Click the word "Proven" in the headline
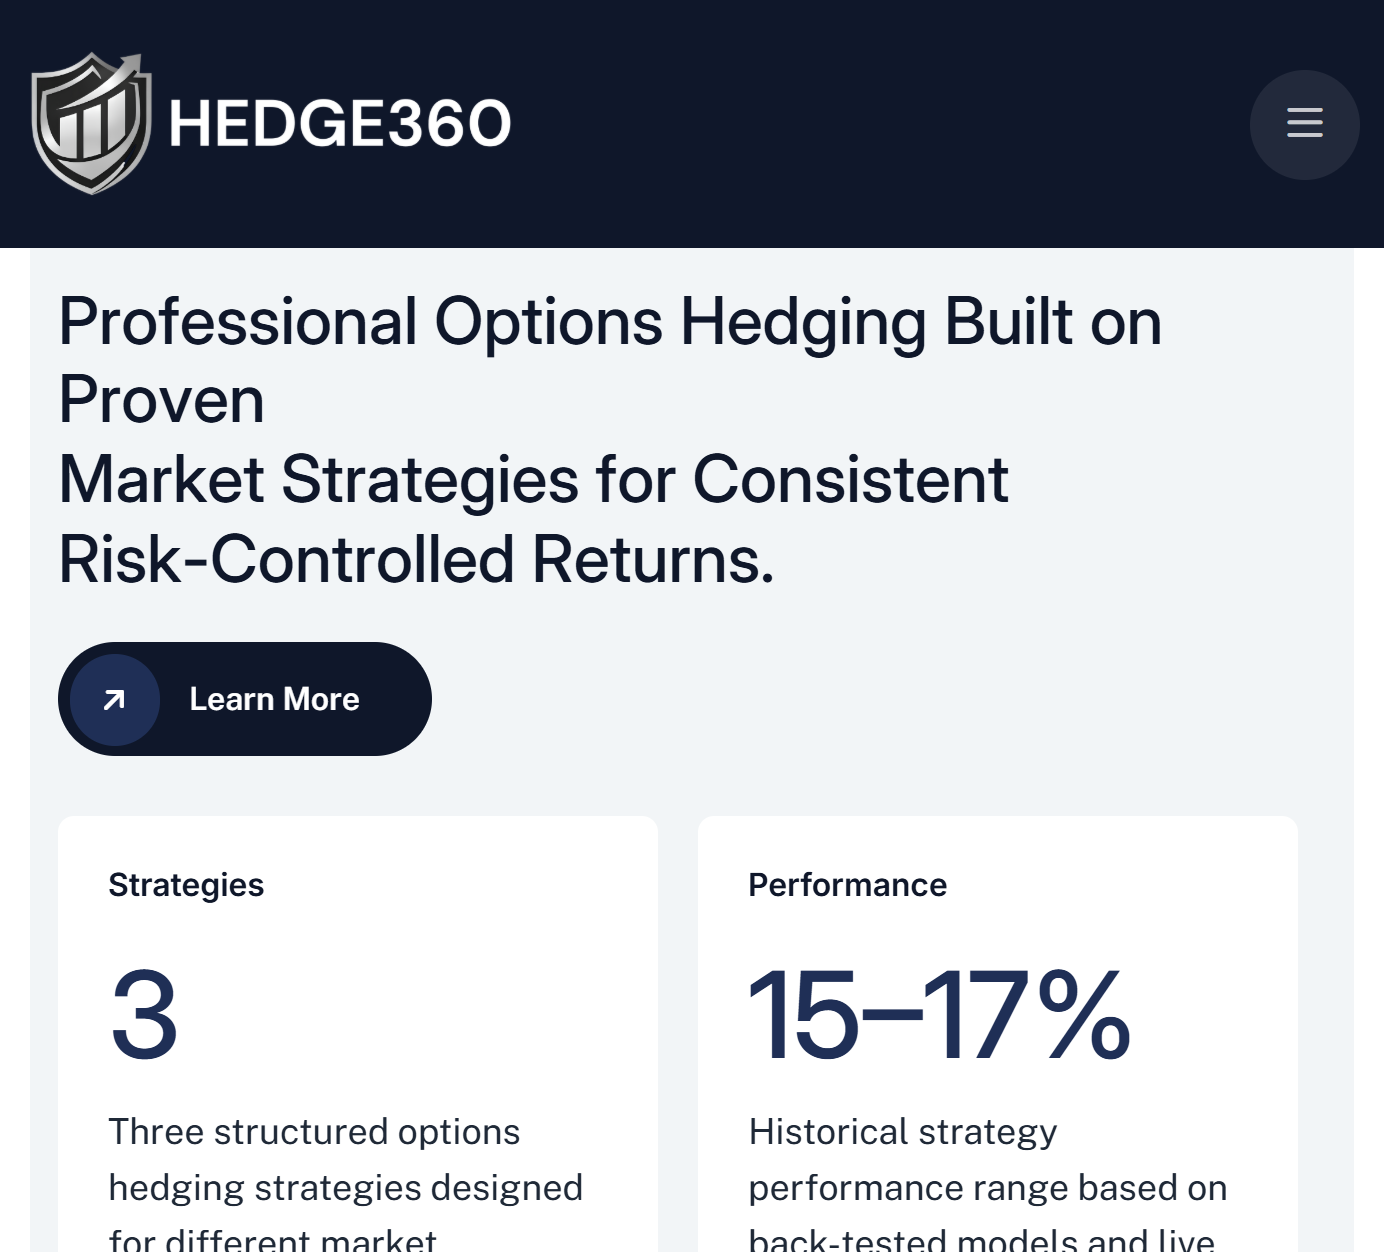 pyautogui.click(x=162, y=400)
